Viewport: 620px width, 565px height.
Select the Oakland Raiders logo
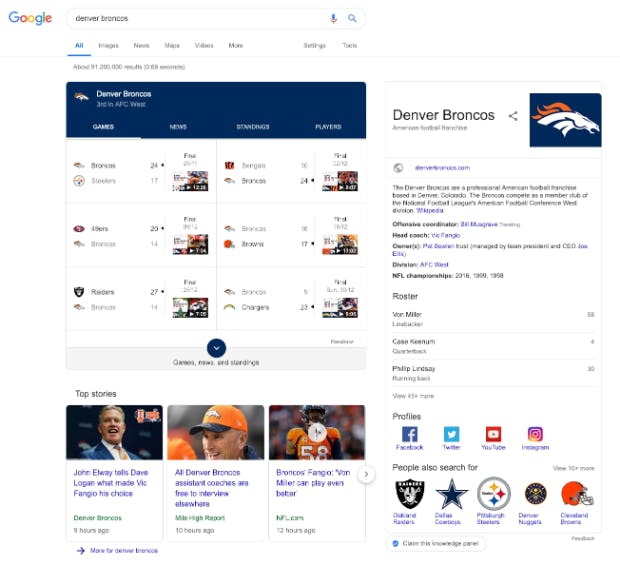pos(410,493)
